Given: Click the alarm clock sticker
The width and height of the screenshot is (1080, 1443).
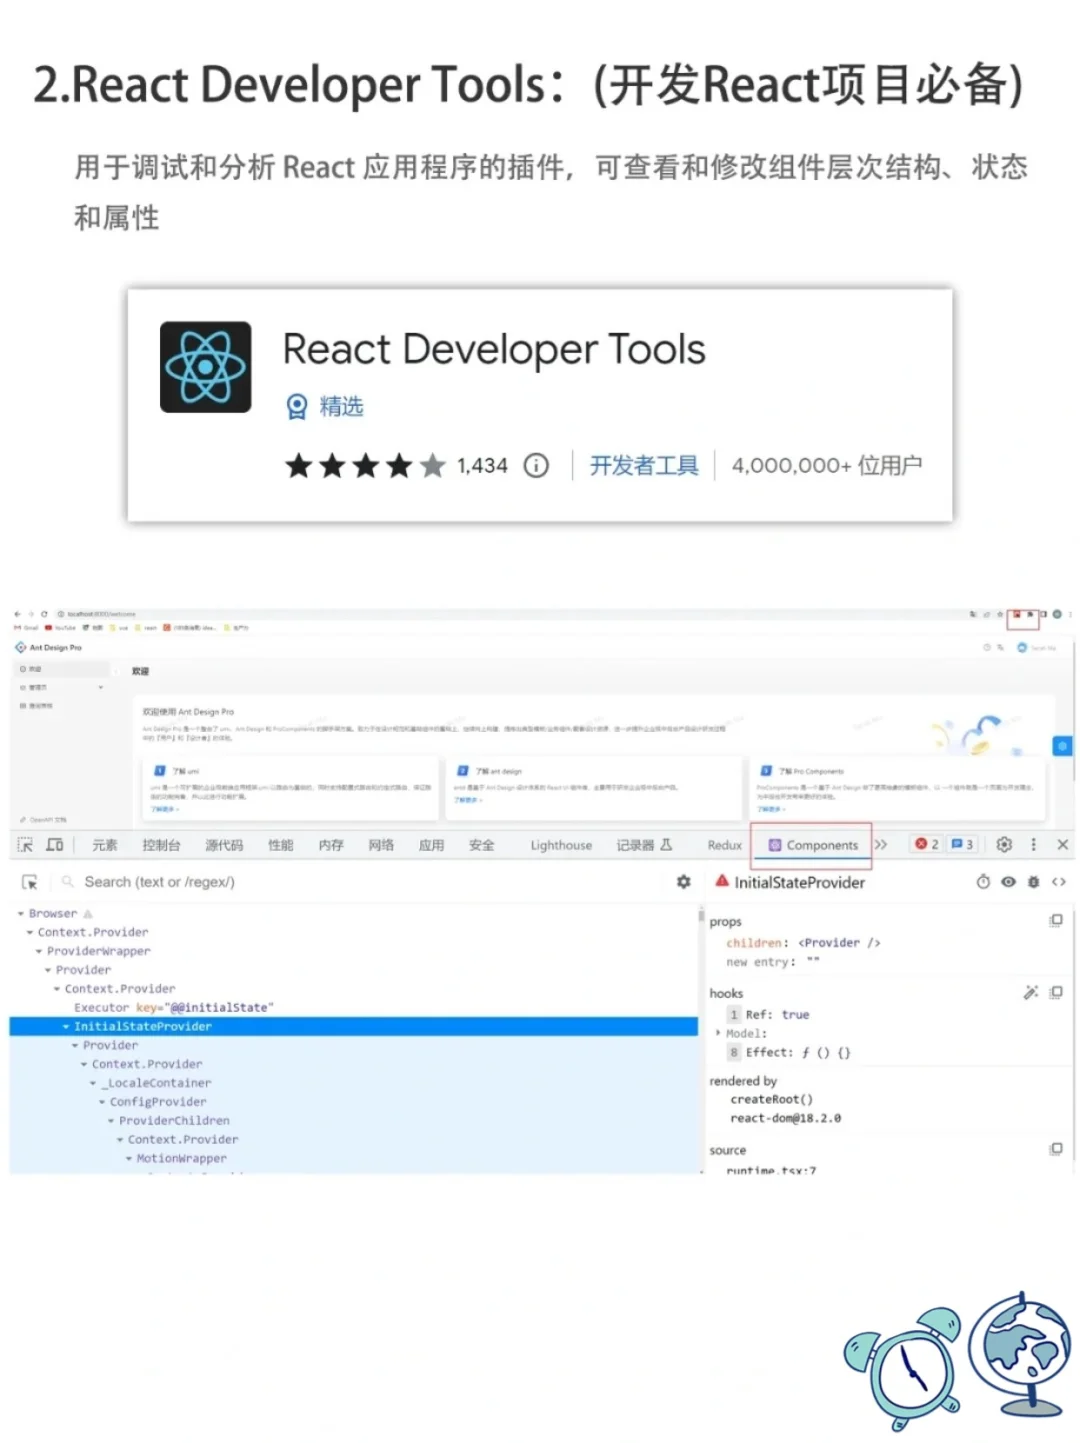Looking at the screenshot, I should click(903, 1369).
